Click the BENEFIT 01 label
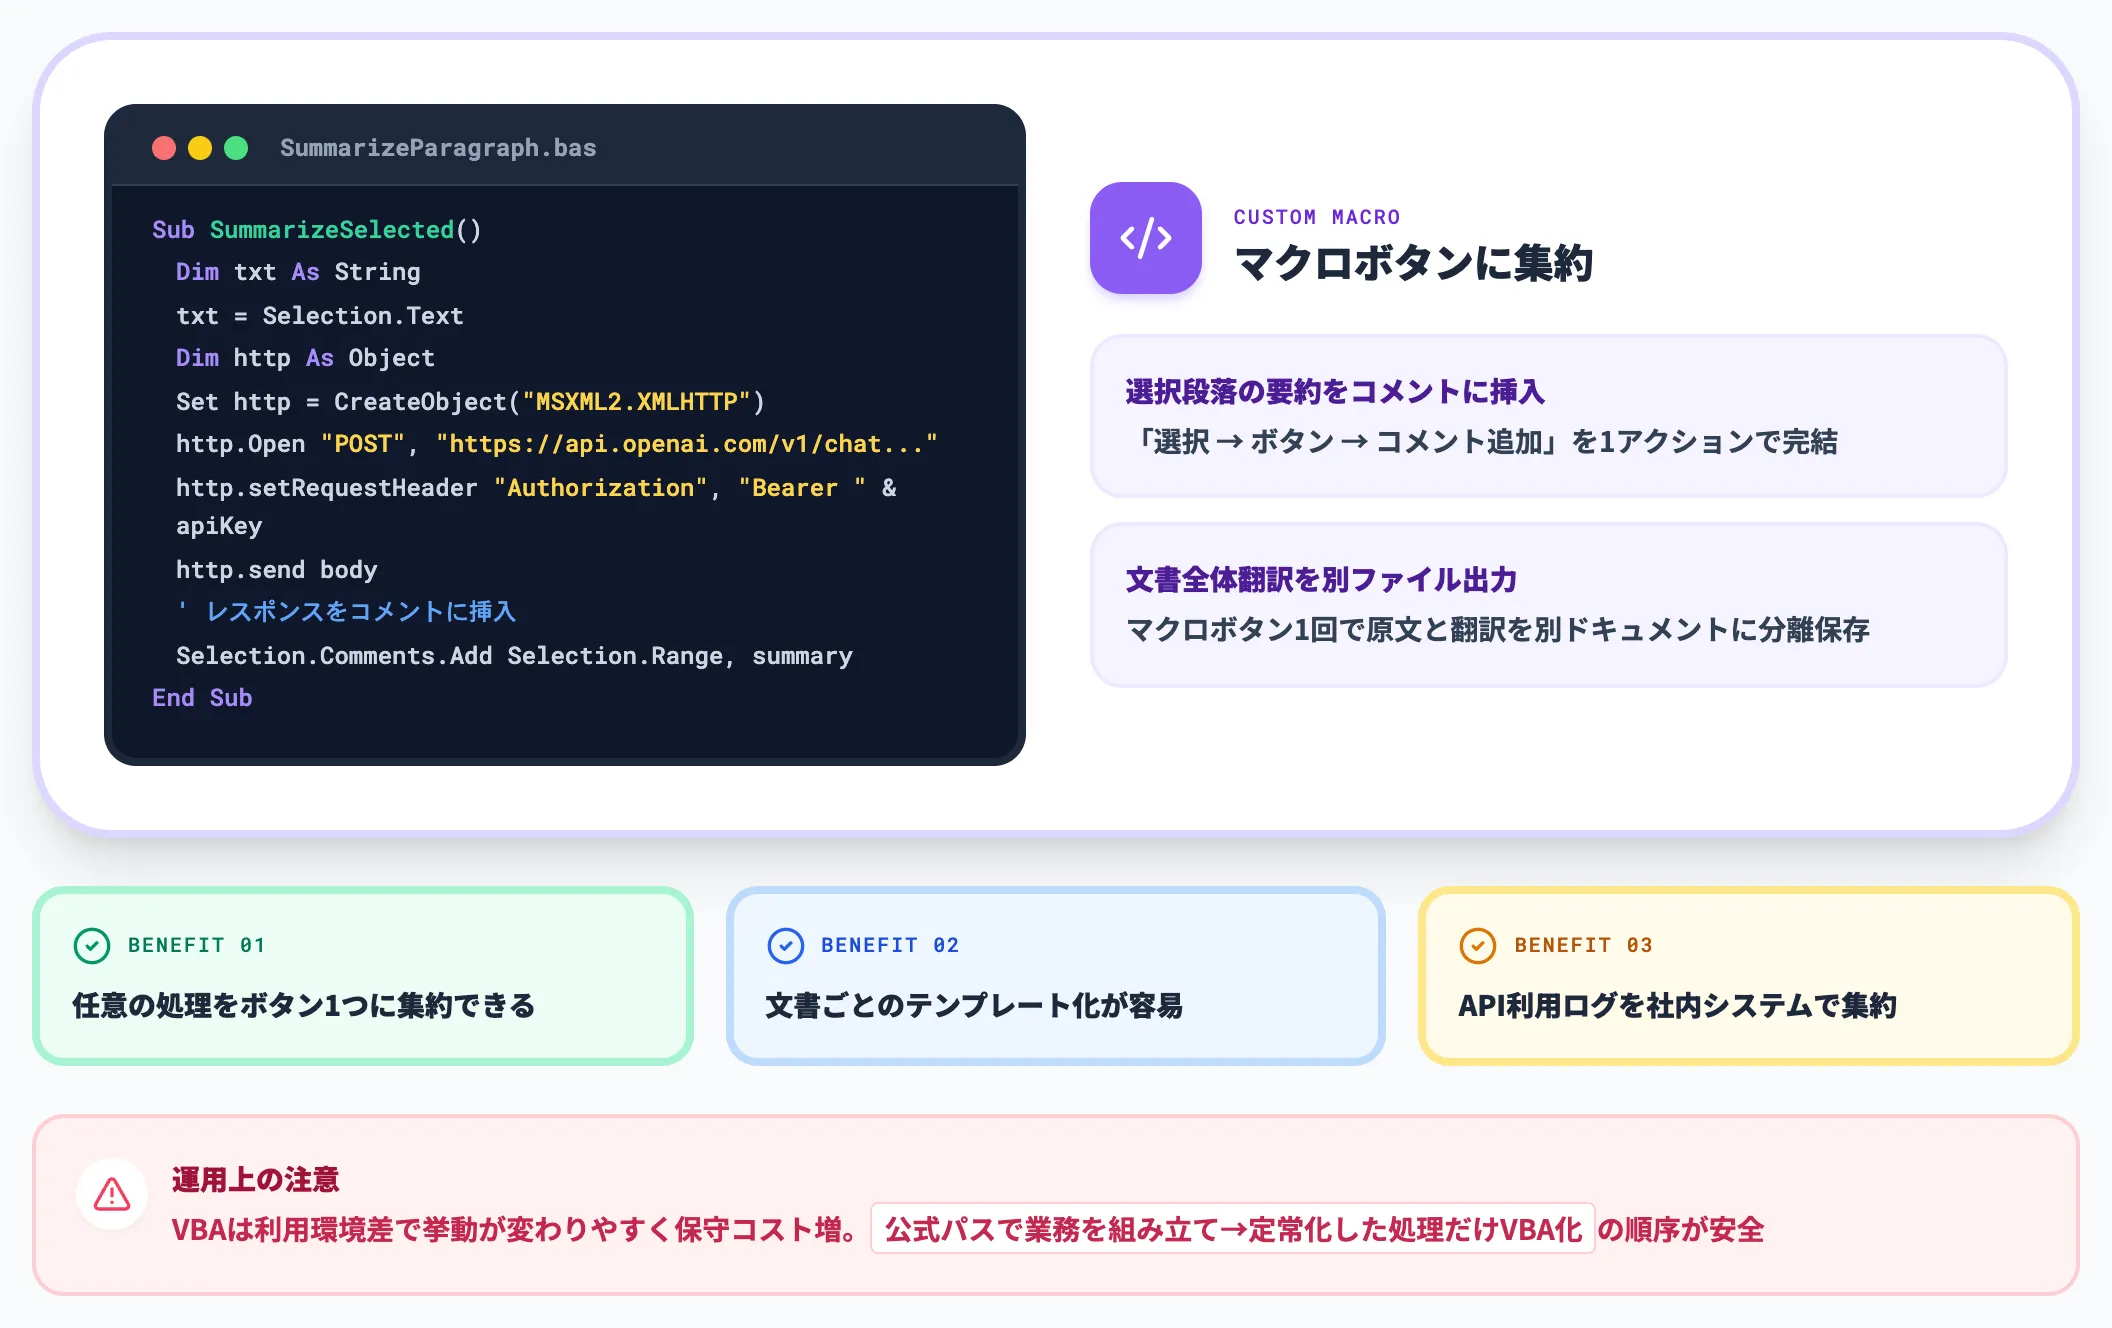The height and width of the screenshot is (1328, 2112). [197, 945]
